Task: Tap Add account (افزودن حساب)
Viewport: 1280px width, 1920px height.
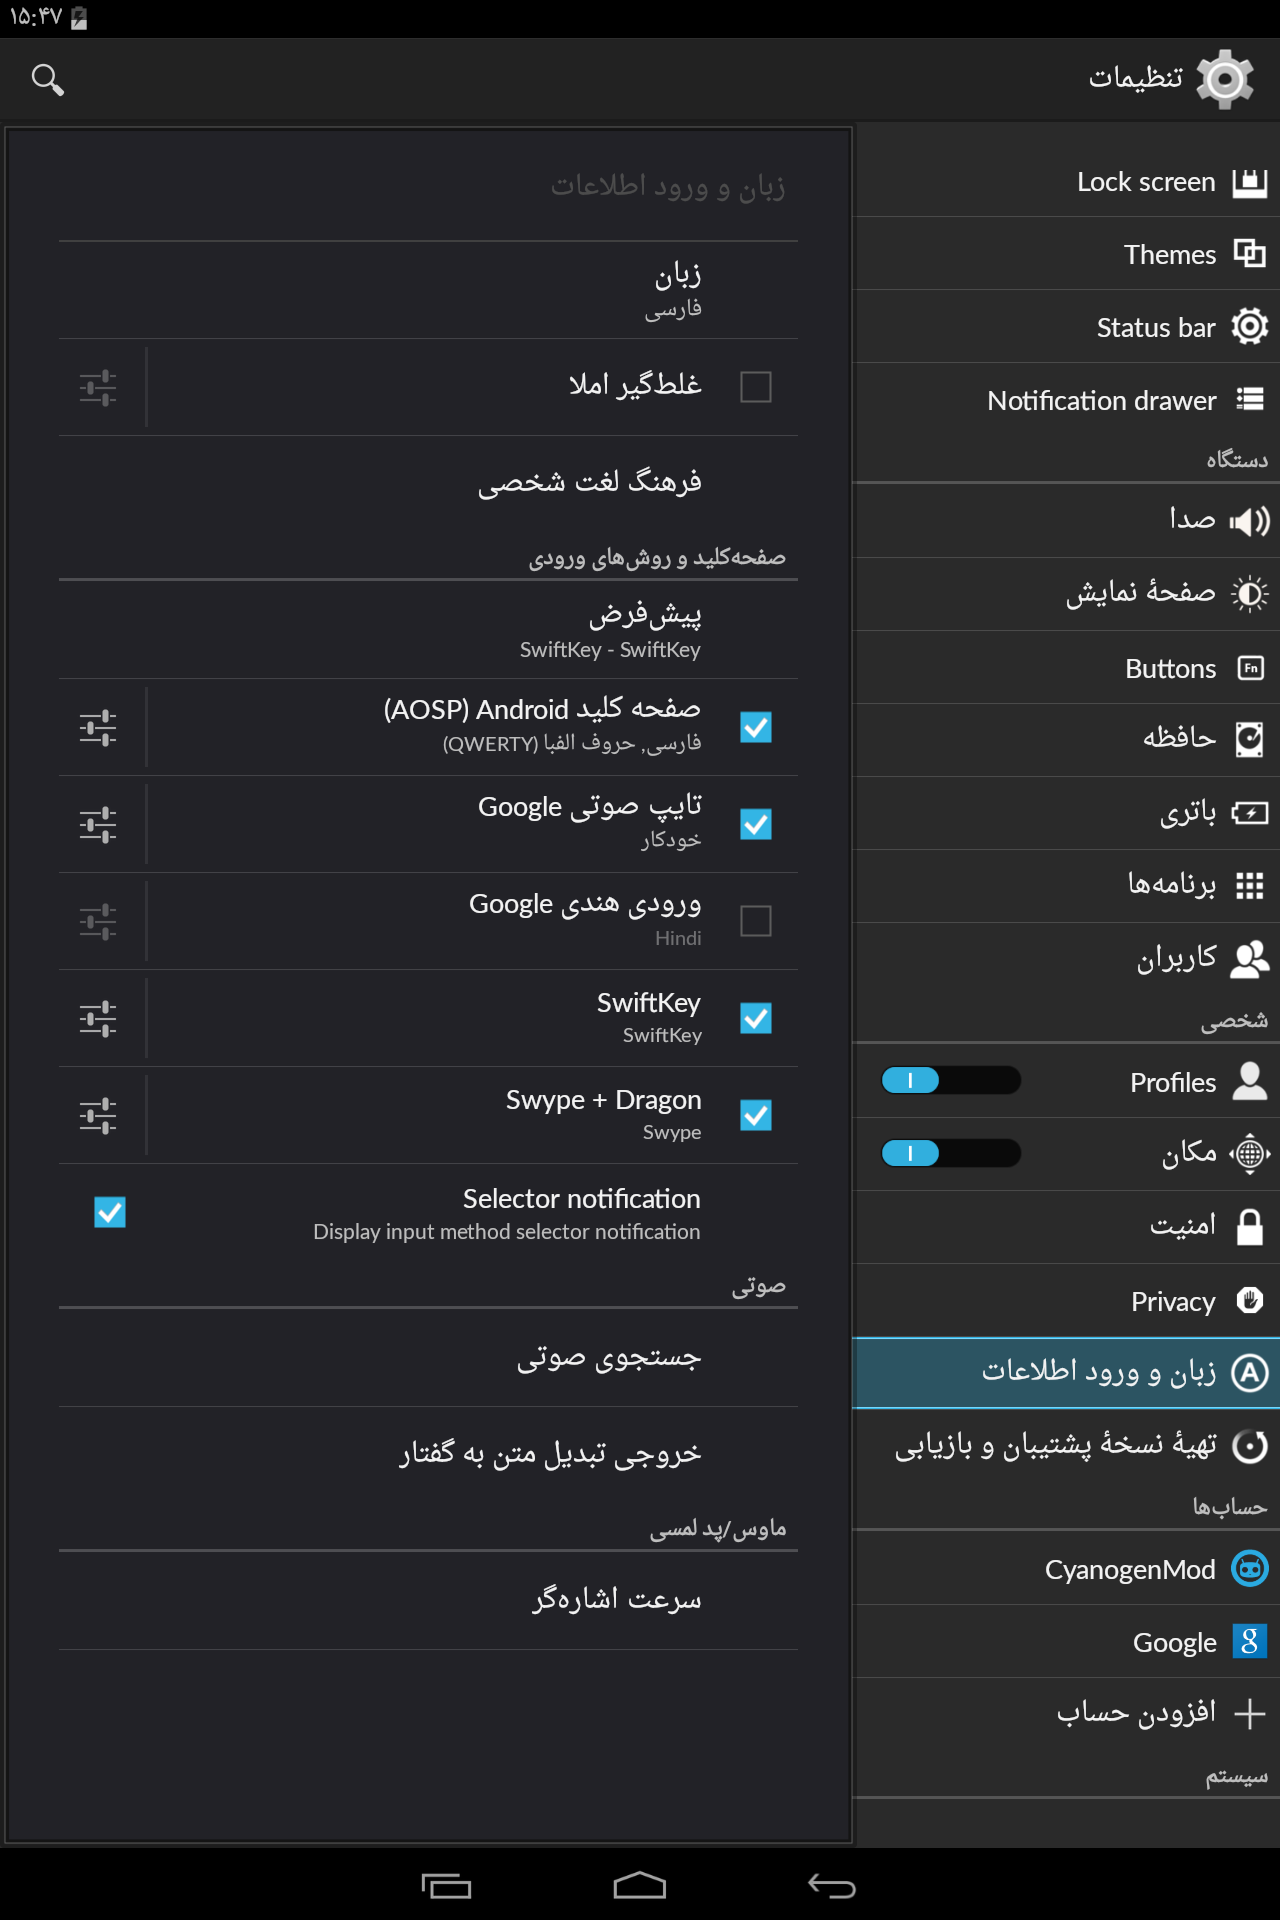Action: (1136, 1714)
